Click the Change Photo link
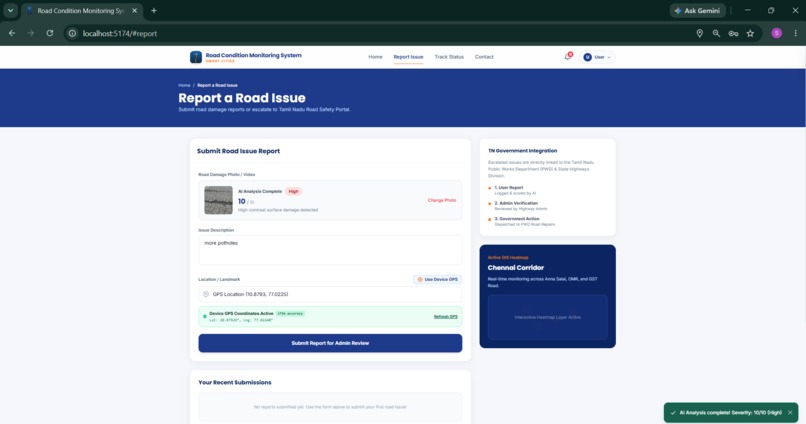 (x=442, y=200)
